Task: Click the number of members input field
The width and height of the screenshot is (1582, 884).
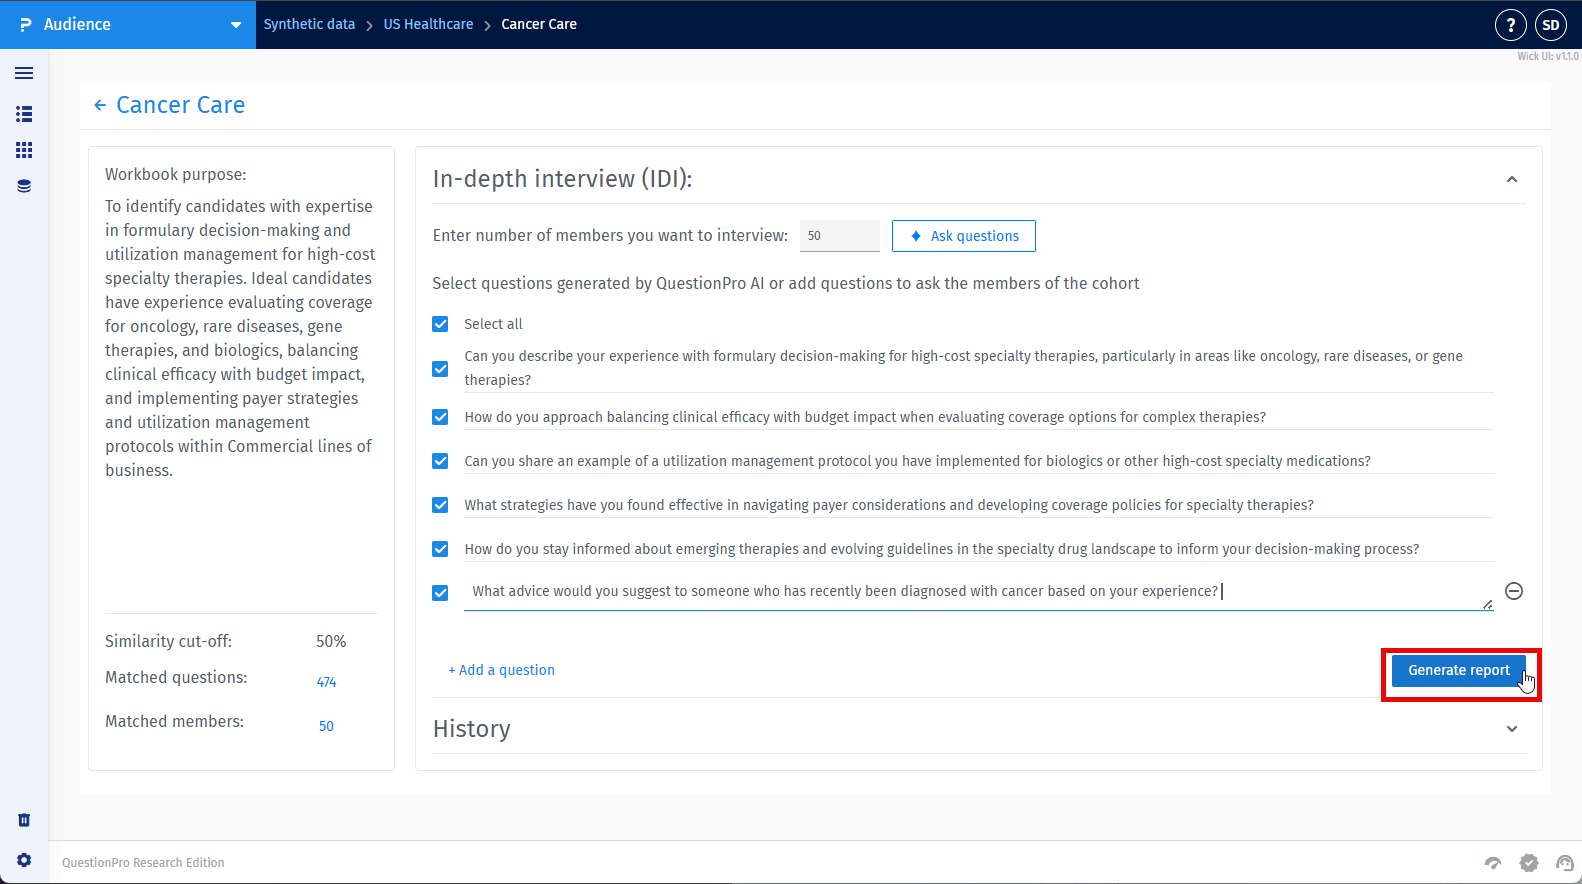Action: (x=839, y=236)
